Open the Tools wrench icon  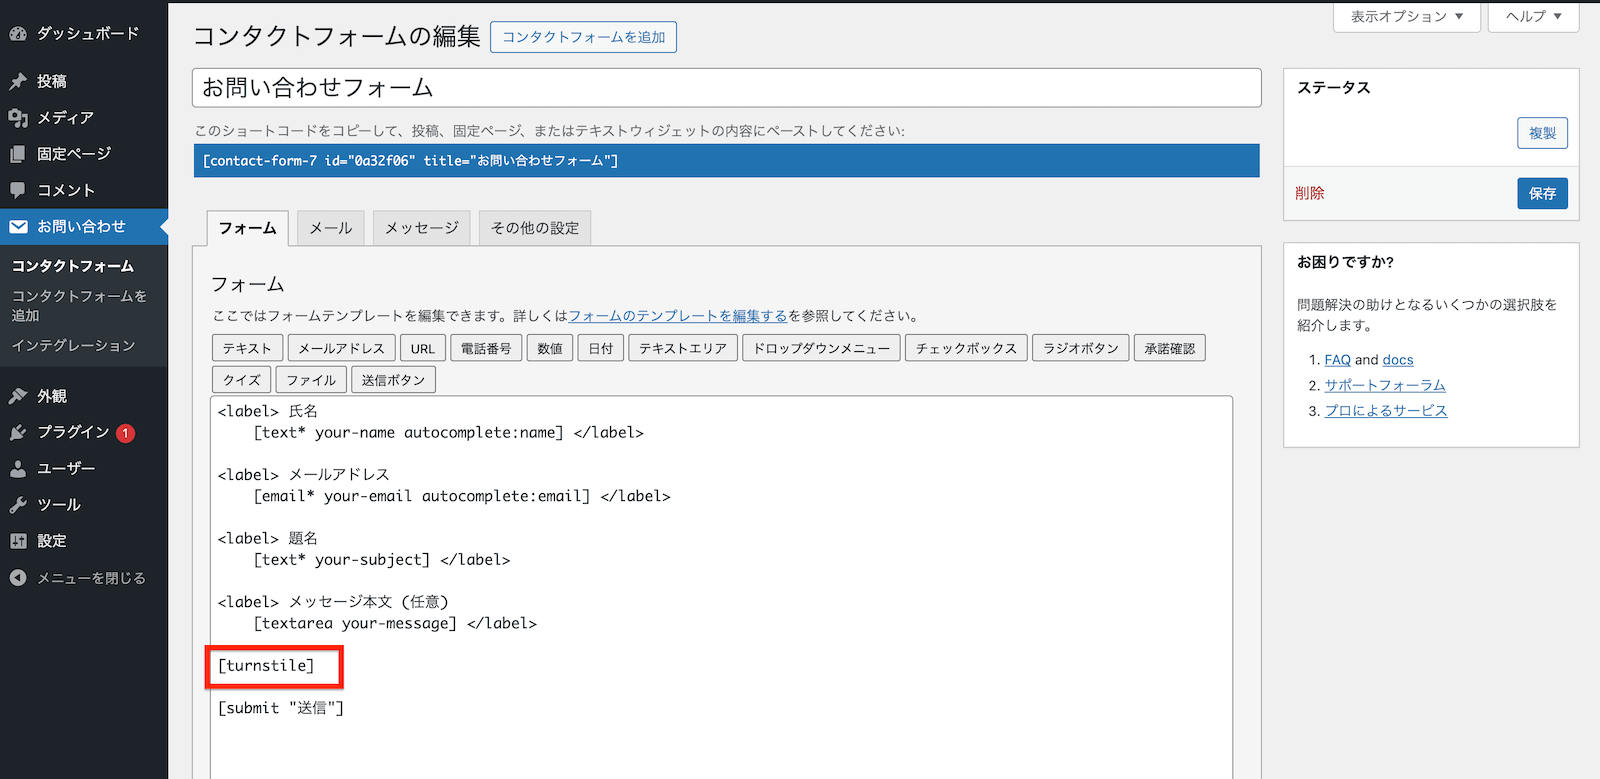click(x=18, y=505)
